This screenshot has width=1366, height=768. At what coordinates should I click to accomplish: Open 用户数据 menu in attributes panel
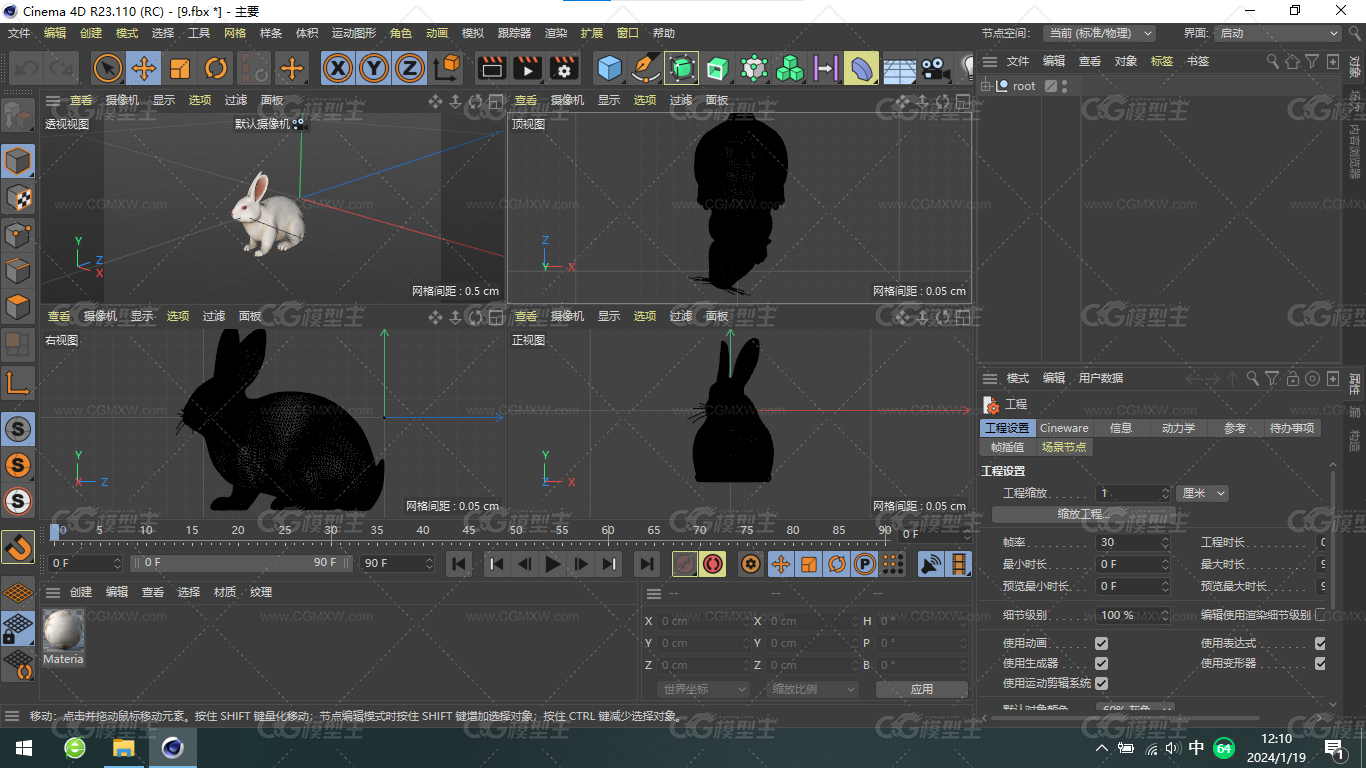pyautogui.click(x=1101, y=378)
